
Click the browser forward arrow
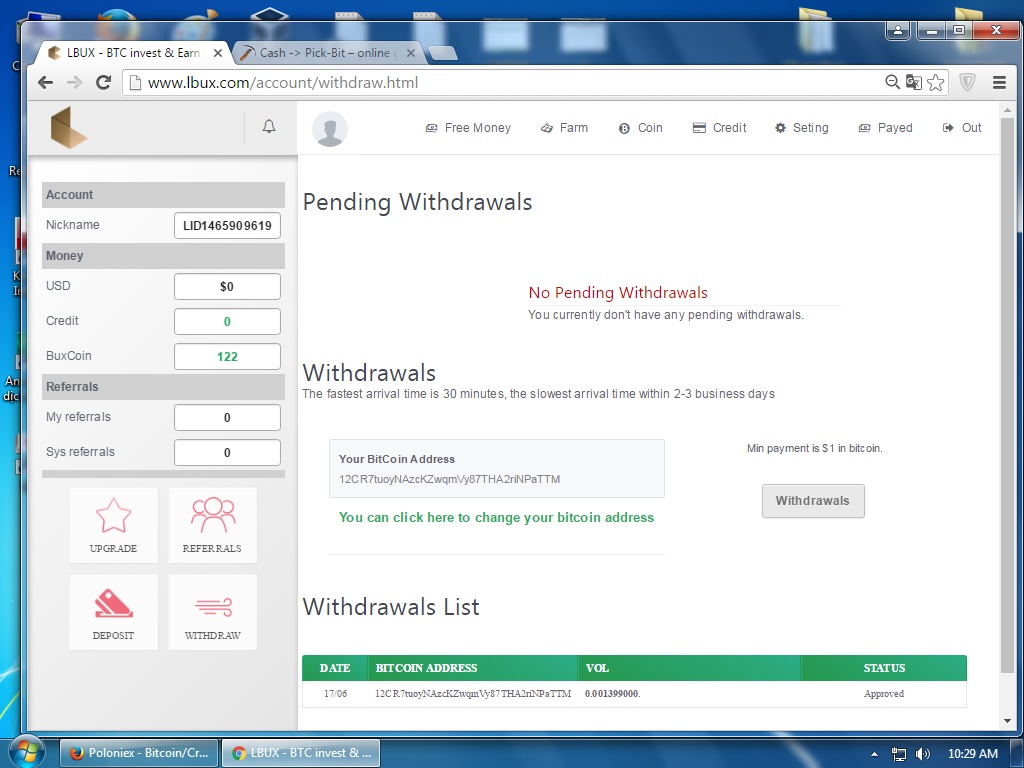pos(74,82)
